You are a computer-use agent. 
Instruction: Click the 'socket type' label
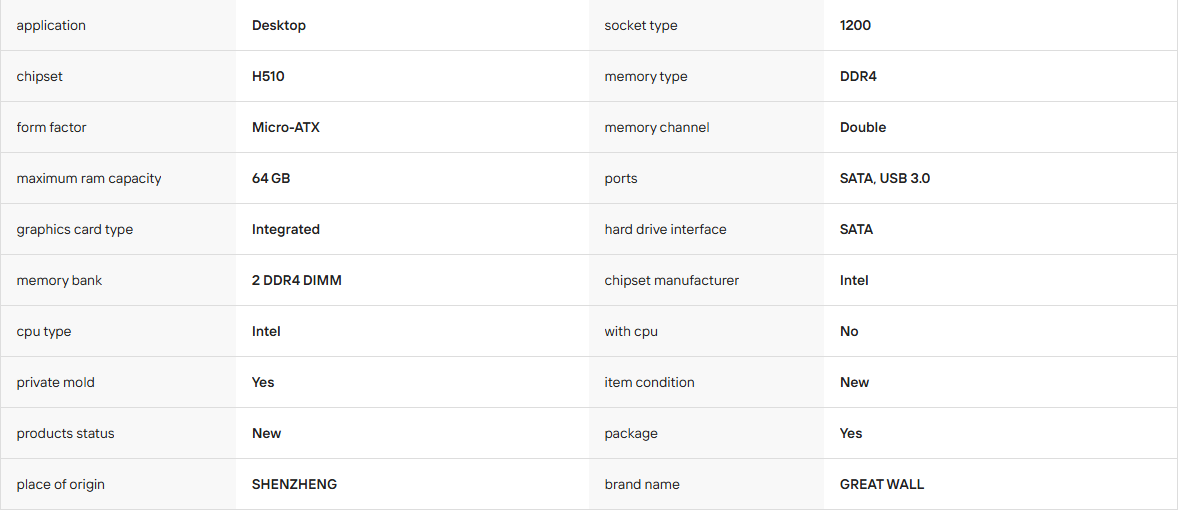click(641, 26)
